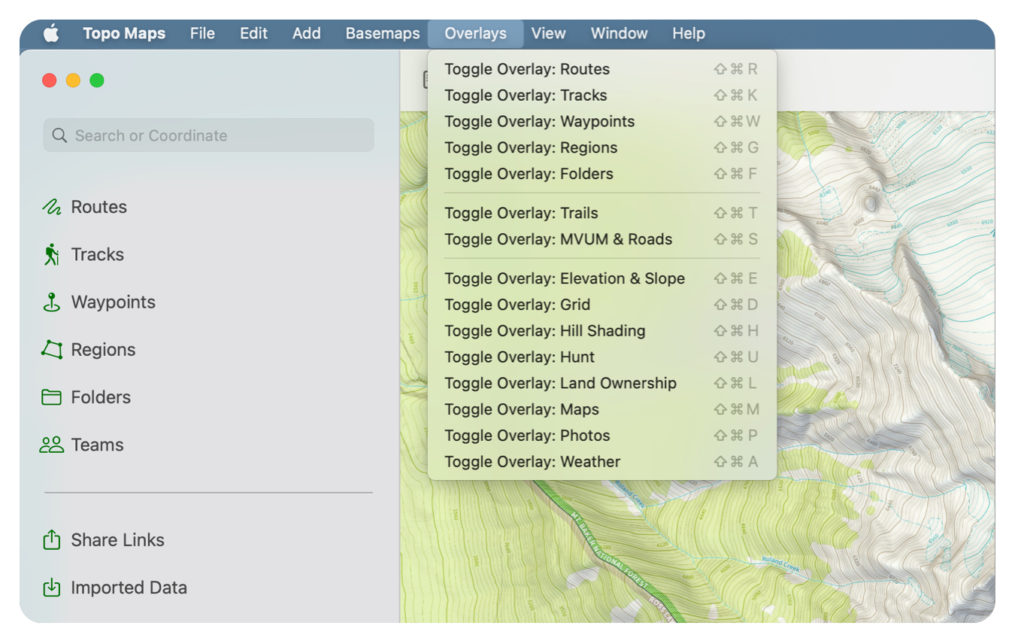Choose Toggle Overlay: Photos

coord(601,435)
